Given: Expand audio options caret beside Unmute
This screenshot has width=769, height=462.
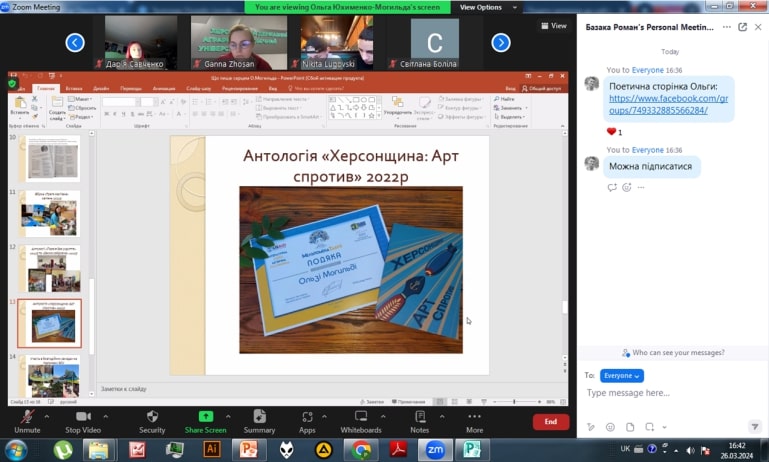Looking at the screenshot, I should 47,416.
